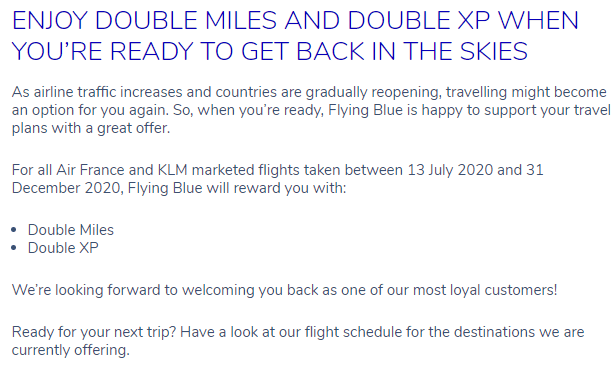The height and width of the screenshot is (371, 611).
Task: Click the bullet dot before Double XP
Action: tap(14, 248)
